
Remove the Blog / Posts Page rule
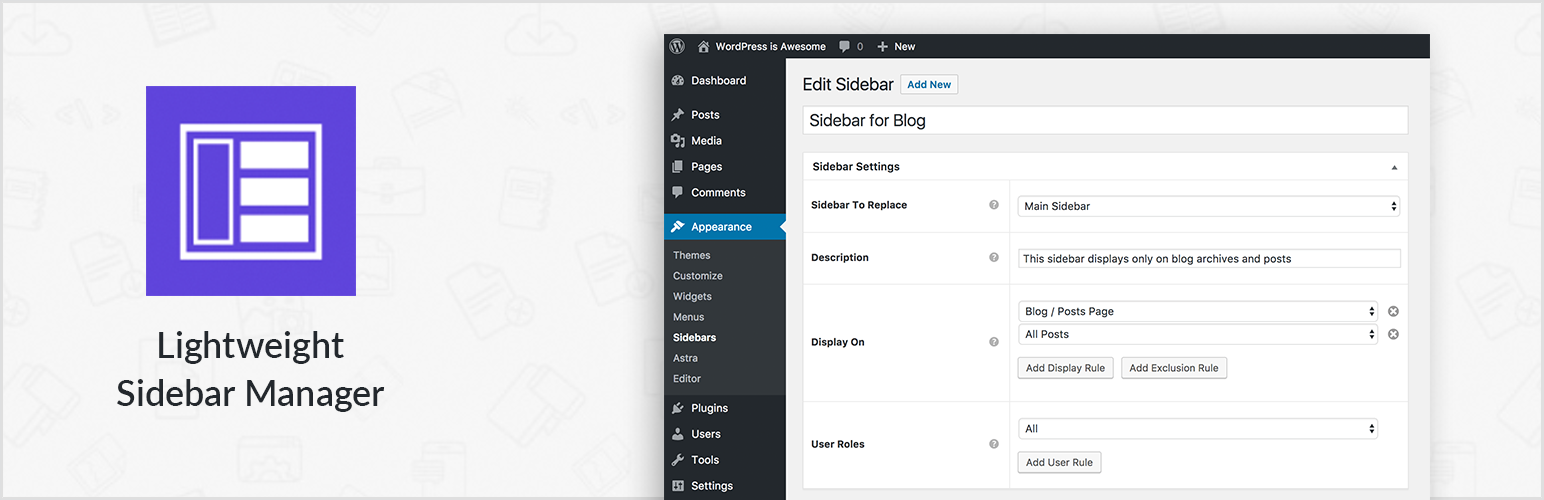pos(1393,311)
